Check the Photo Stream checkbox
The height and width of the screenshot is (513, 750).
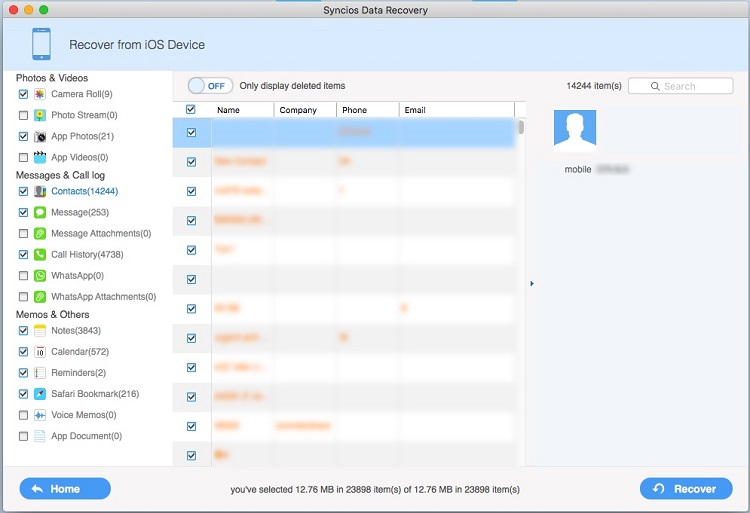(23, 115)
